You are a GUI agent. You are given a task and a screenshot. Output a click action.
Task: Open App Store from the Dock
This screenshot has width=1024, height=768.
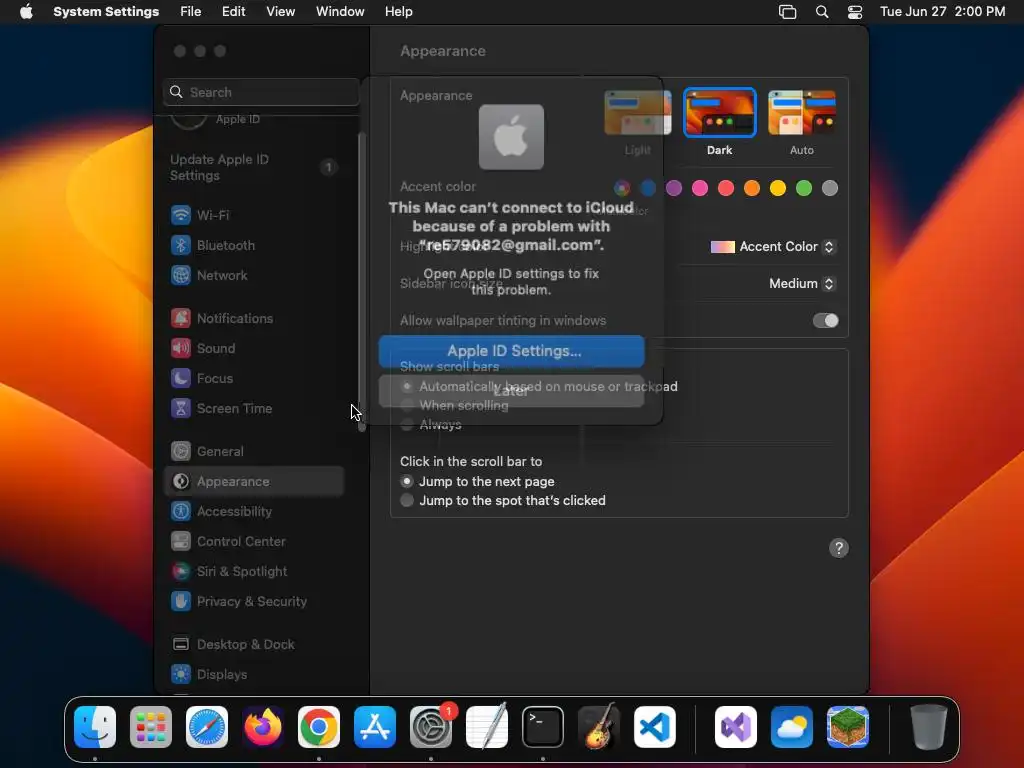pyautogui.click(x=375, y=727)
